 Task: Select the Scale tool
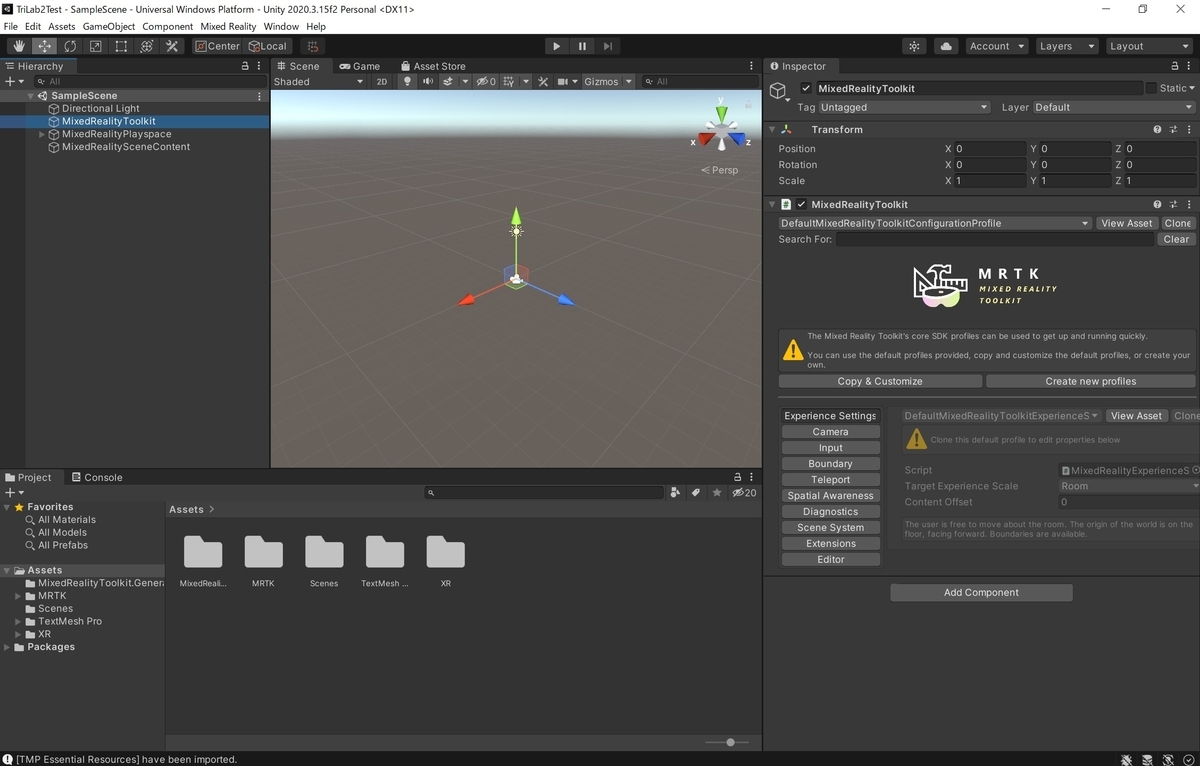pyautogui.click(x=95, y=46)
